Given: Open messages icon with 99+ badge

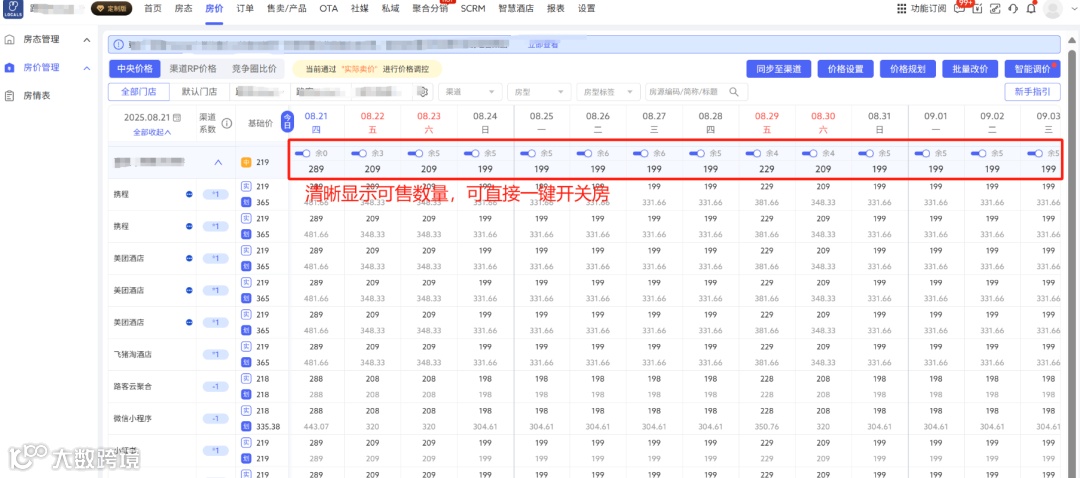Looking at the screenshot, I should tap(959, 8).
